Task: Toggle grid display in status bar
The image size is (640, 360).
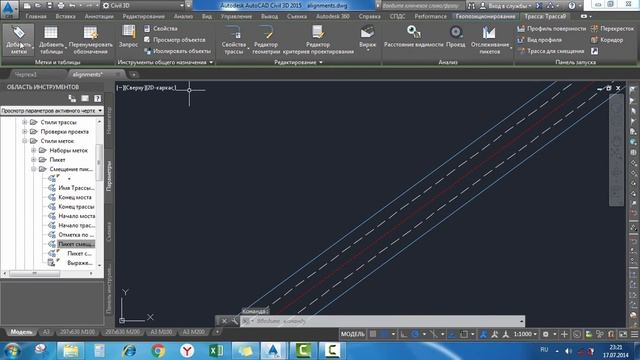Action: 373,334
